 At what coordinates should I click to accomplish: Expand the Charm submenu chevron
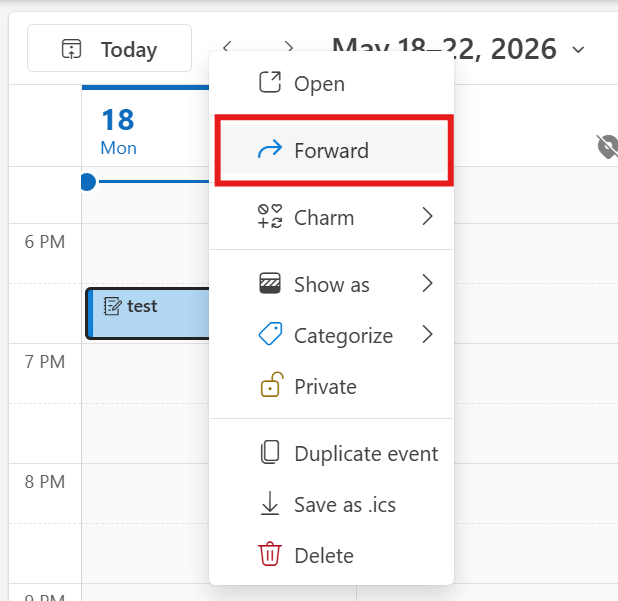[427, 216]
